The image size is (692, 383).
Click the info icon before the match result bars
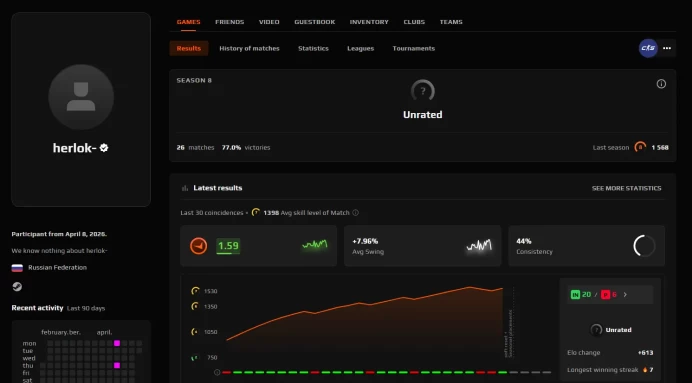pyautogui.click(x=217, y=372)
